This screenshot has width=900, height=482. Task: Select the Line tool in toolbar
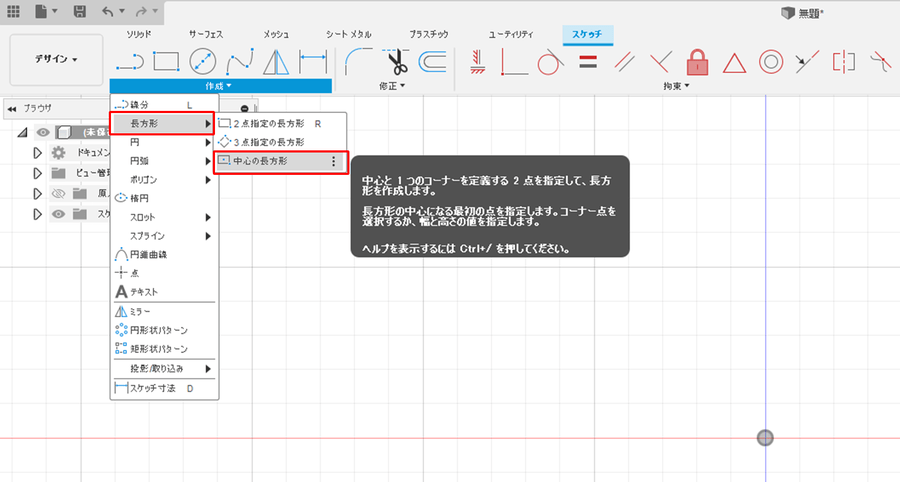coord(130,62)
